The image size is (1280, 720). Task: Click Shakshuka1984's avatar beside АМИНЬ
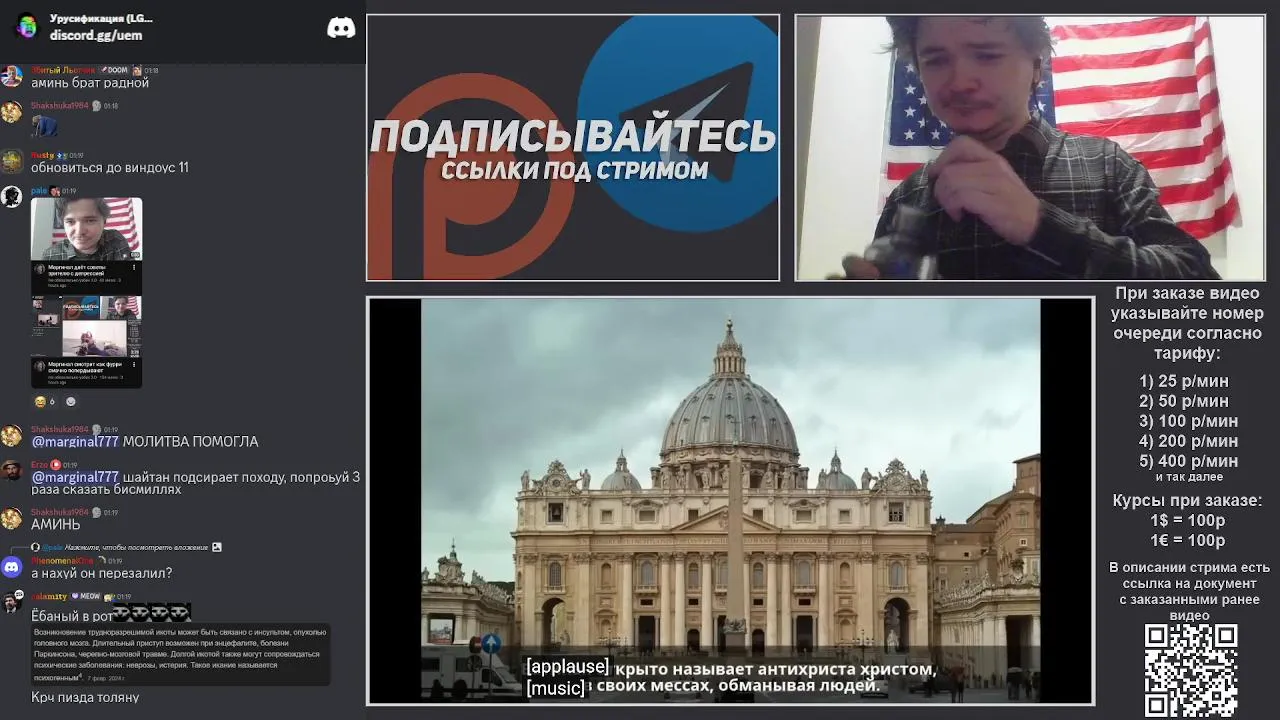tap(12, 518)
